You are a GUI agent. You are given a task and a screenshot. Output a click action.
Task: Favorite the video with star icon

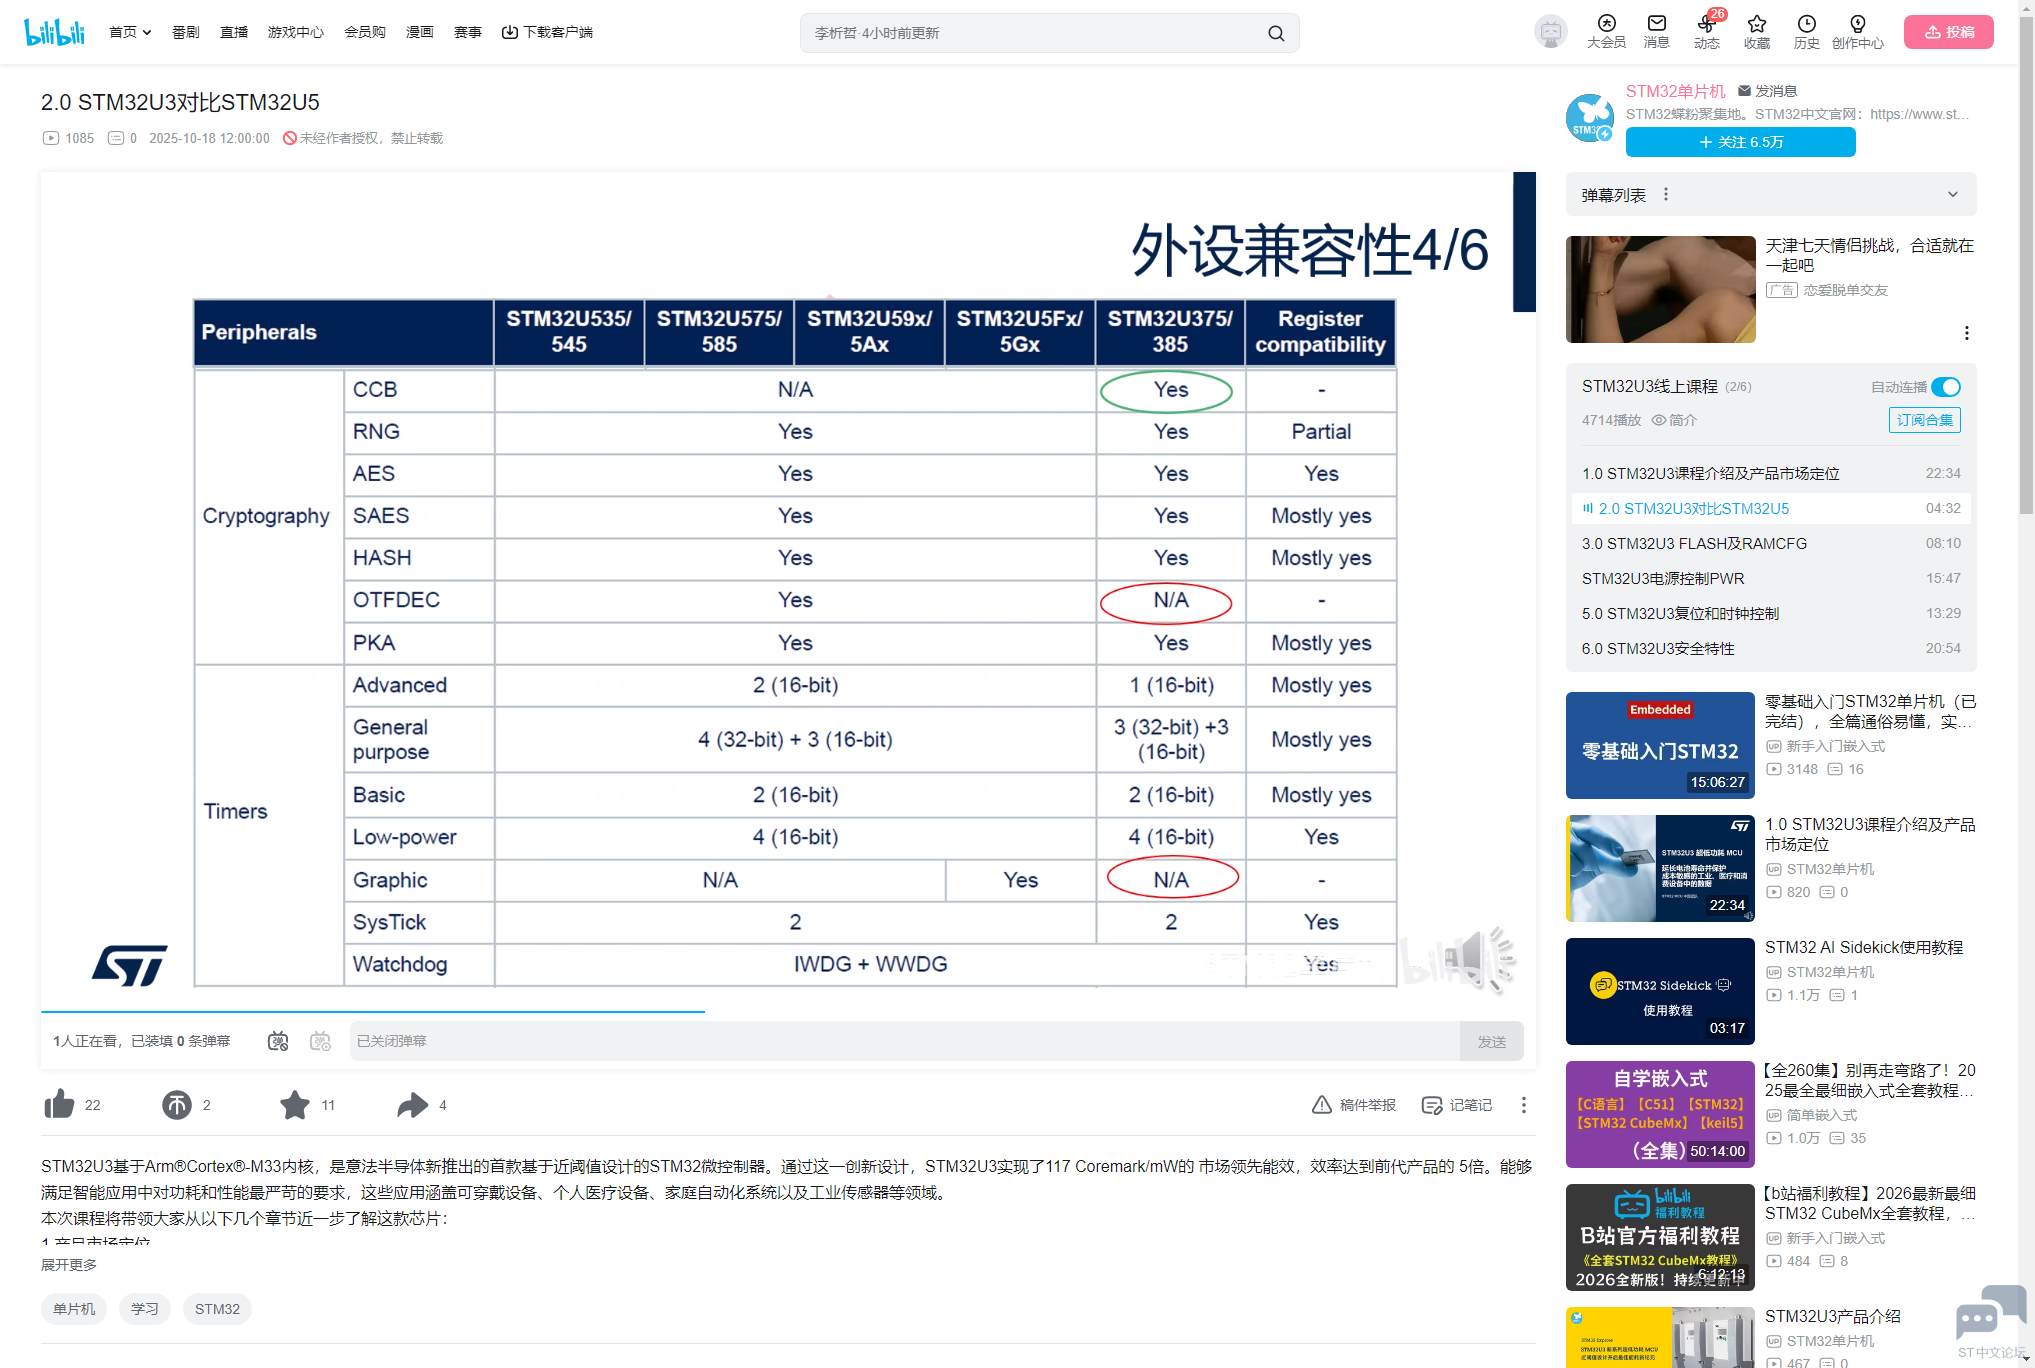click(295, 1104)
